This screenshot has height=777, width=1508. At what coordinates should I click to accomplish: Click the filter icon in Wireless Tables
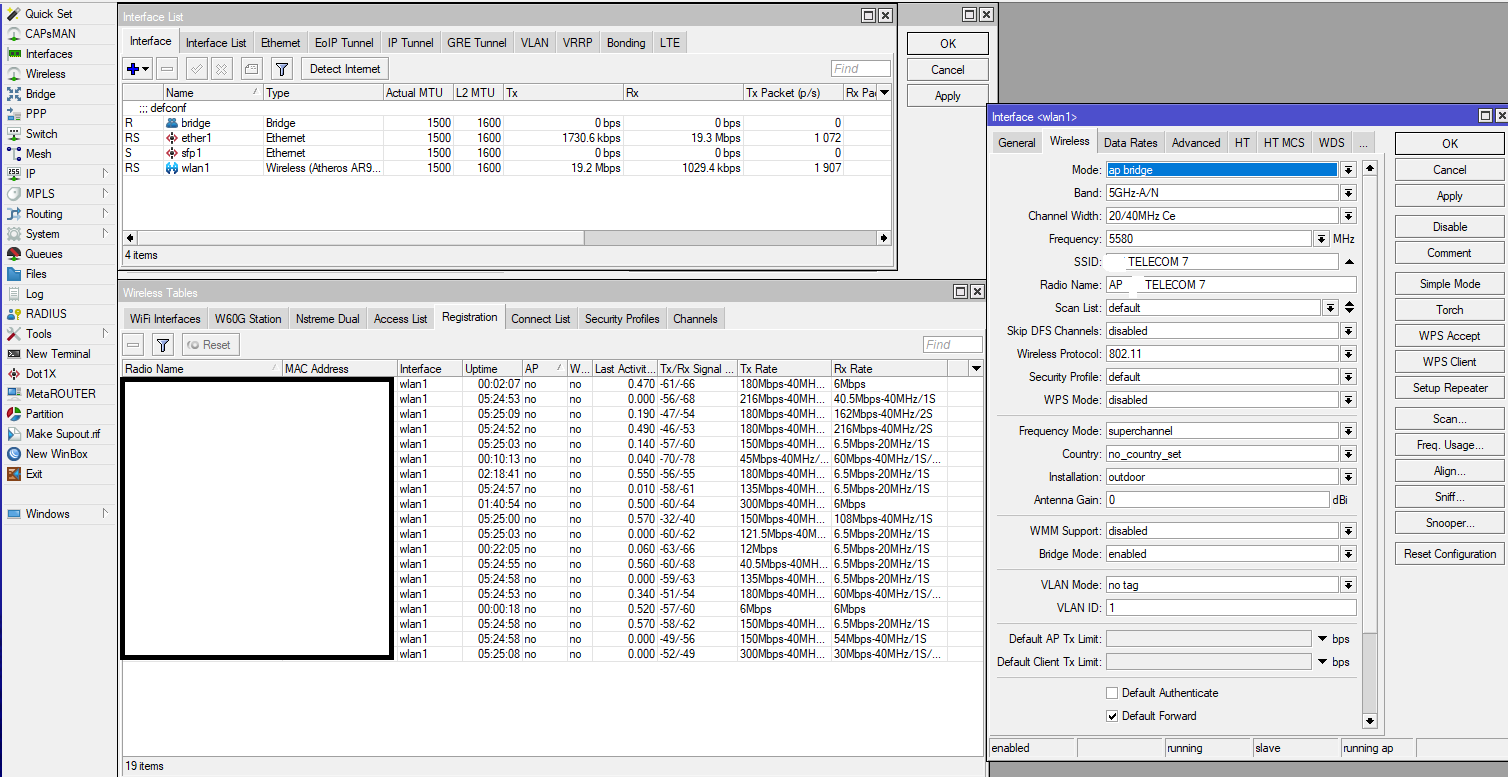coord(164,345)
